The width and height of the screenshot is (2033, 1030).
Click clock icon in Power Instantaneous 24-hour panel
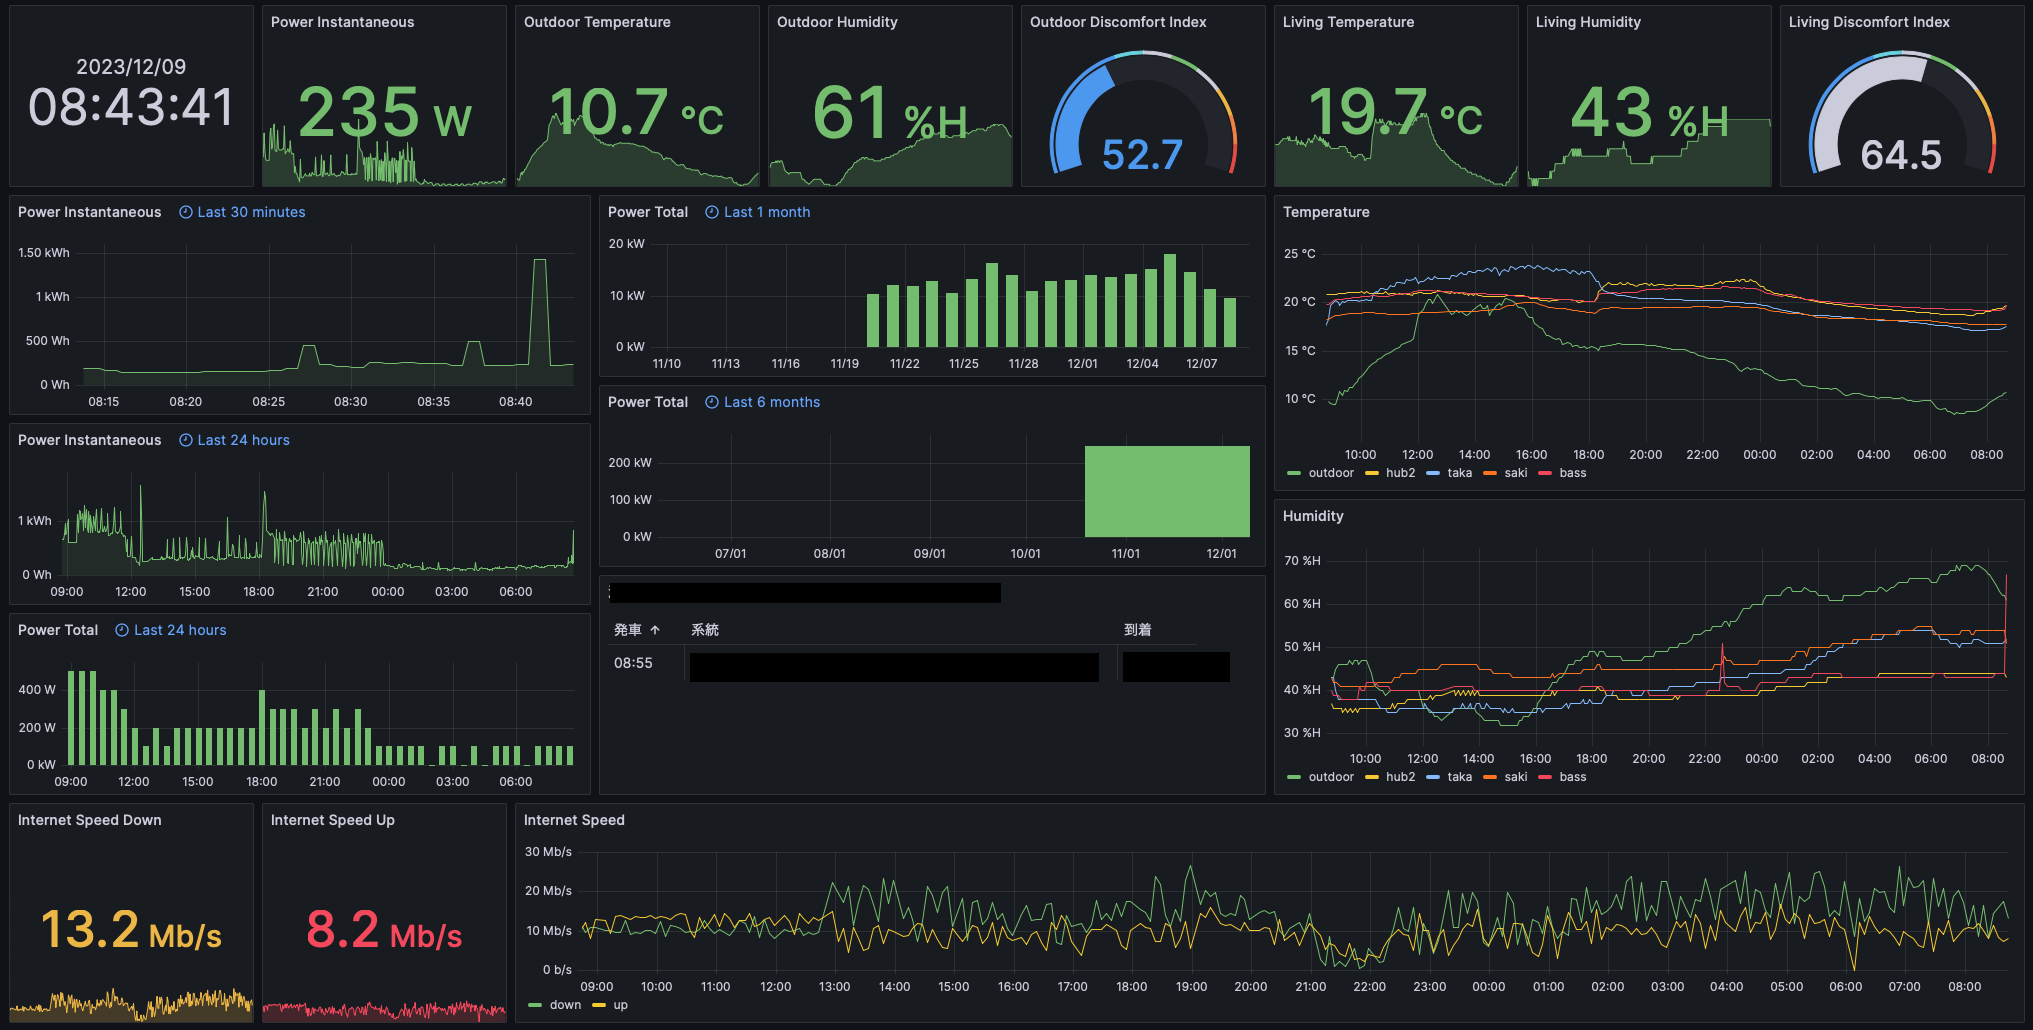[x=186, y=440]
